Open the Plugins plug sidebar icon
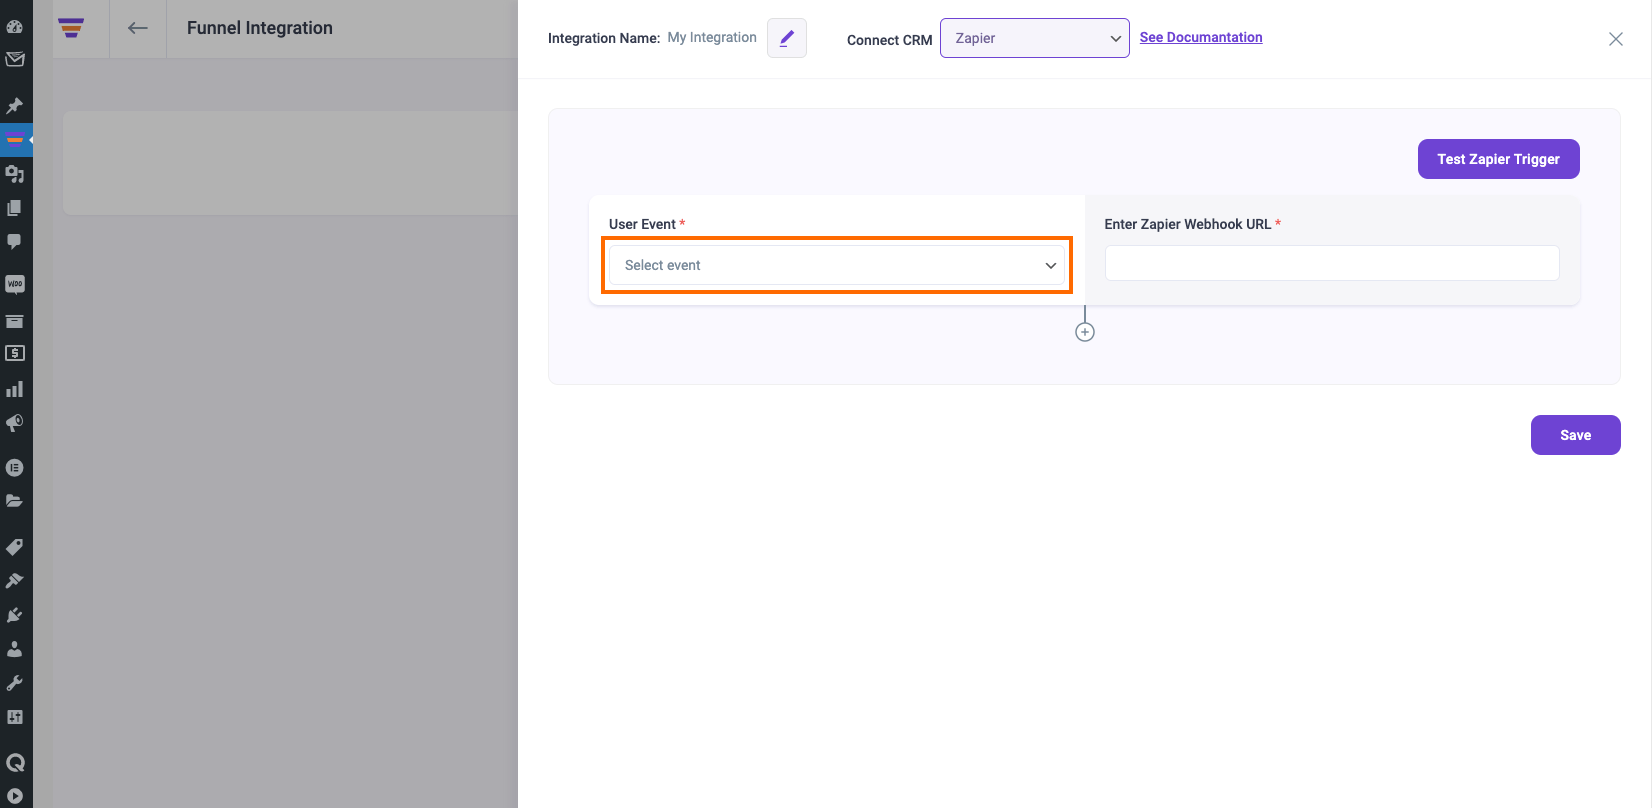Viewport: 1652px width, 808px height. [15, 615]
